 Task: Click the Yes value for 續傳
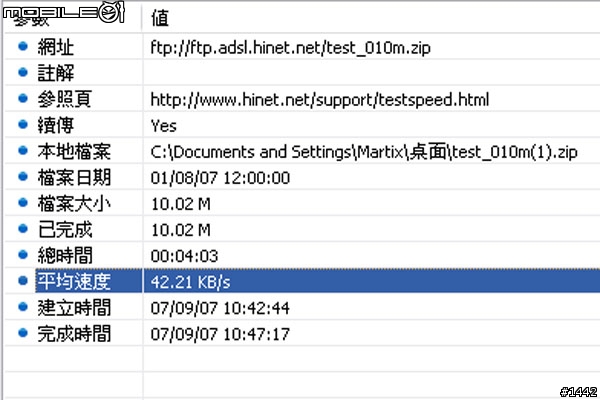163,126
